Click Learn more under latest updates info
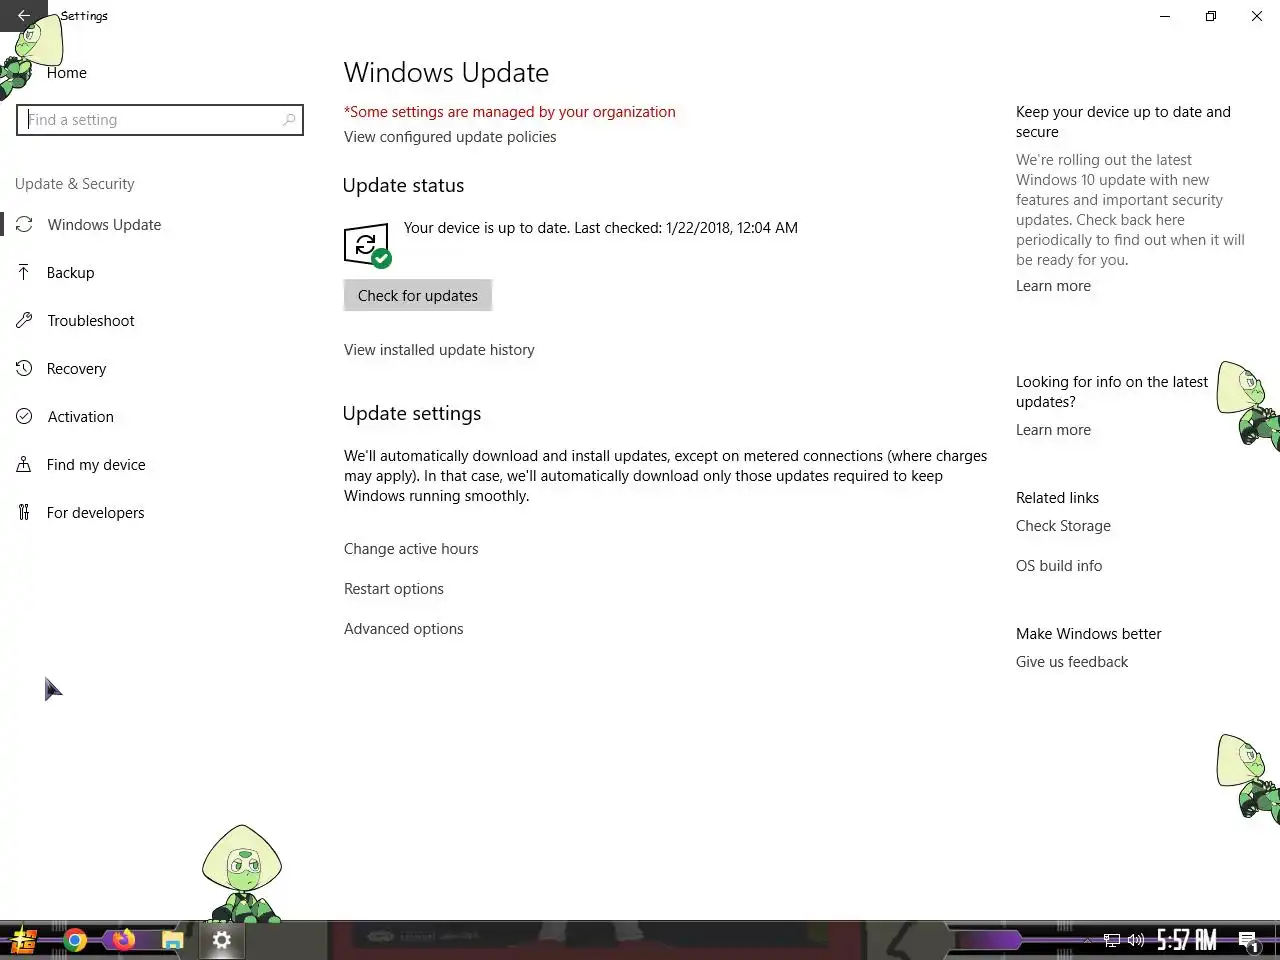This screenshot has height=960, width=1280. click(x=1053, y=430)
